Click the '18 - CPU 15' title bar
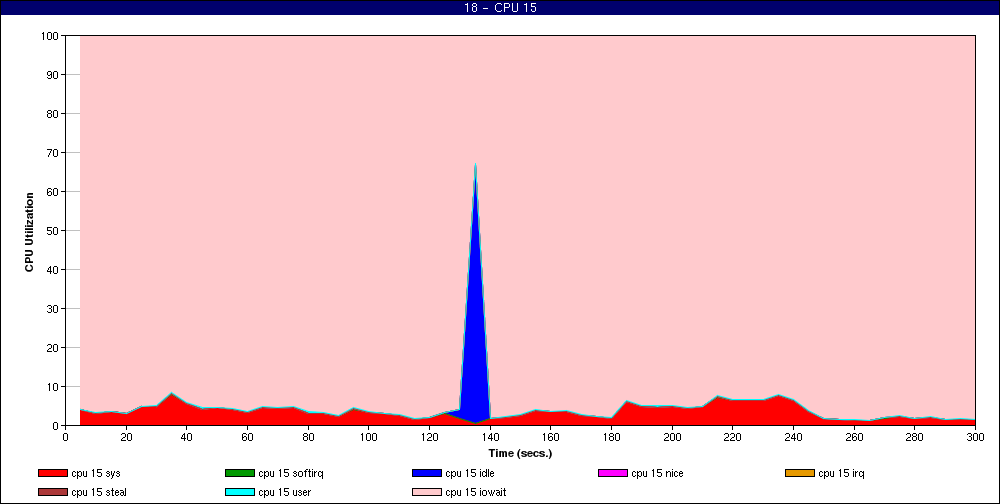1000x504 pixels. pyautogui.click(x=500, y=8)
